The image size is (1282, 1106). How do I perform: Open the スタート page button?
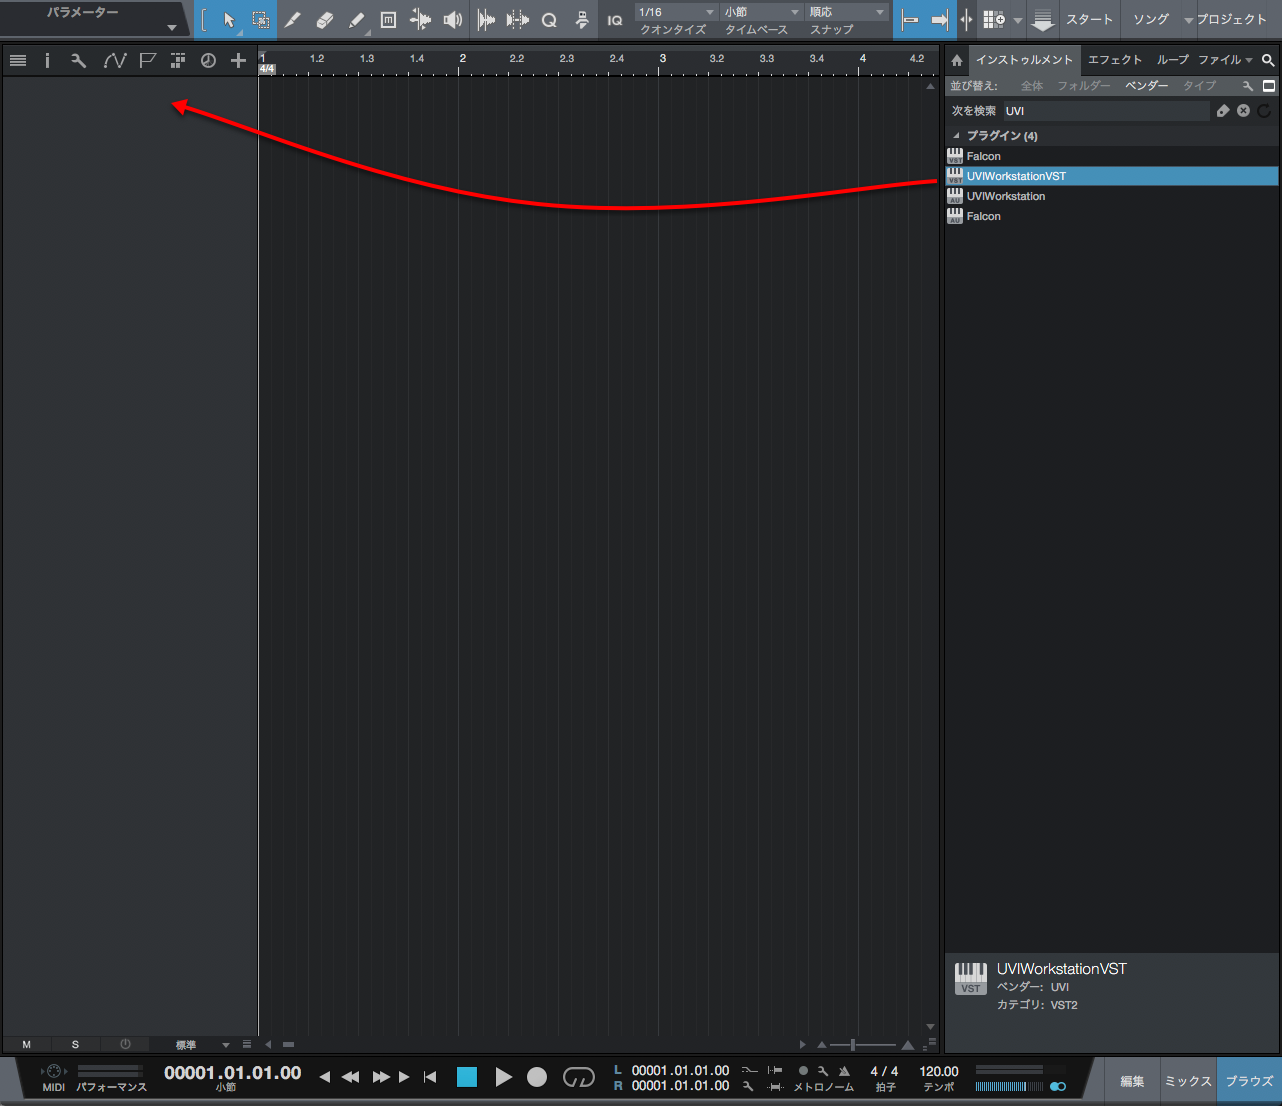[1089, 20]
